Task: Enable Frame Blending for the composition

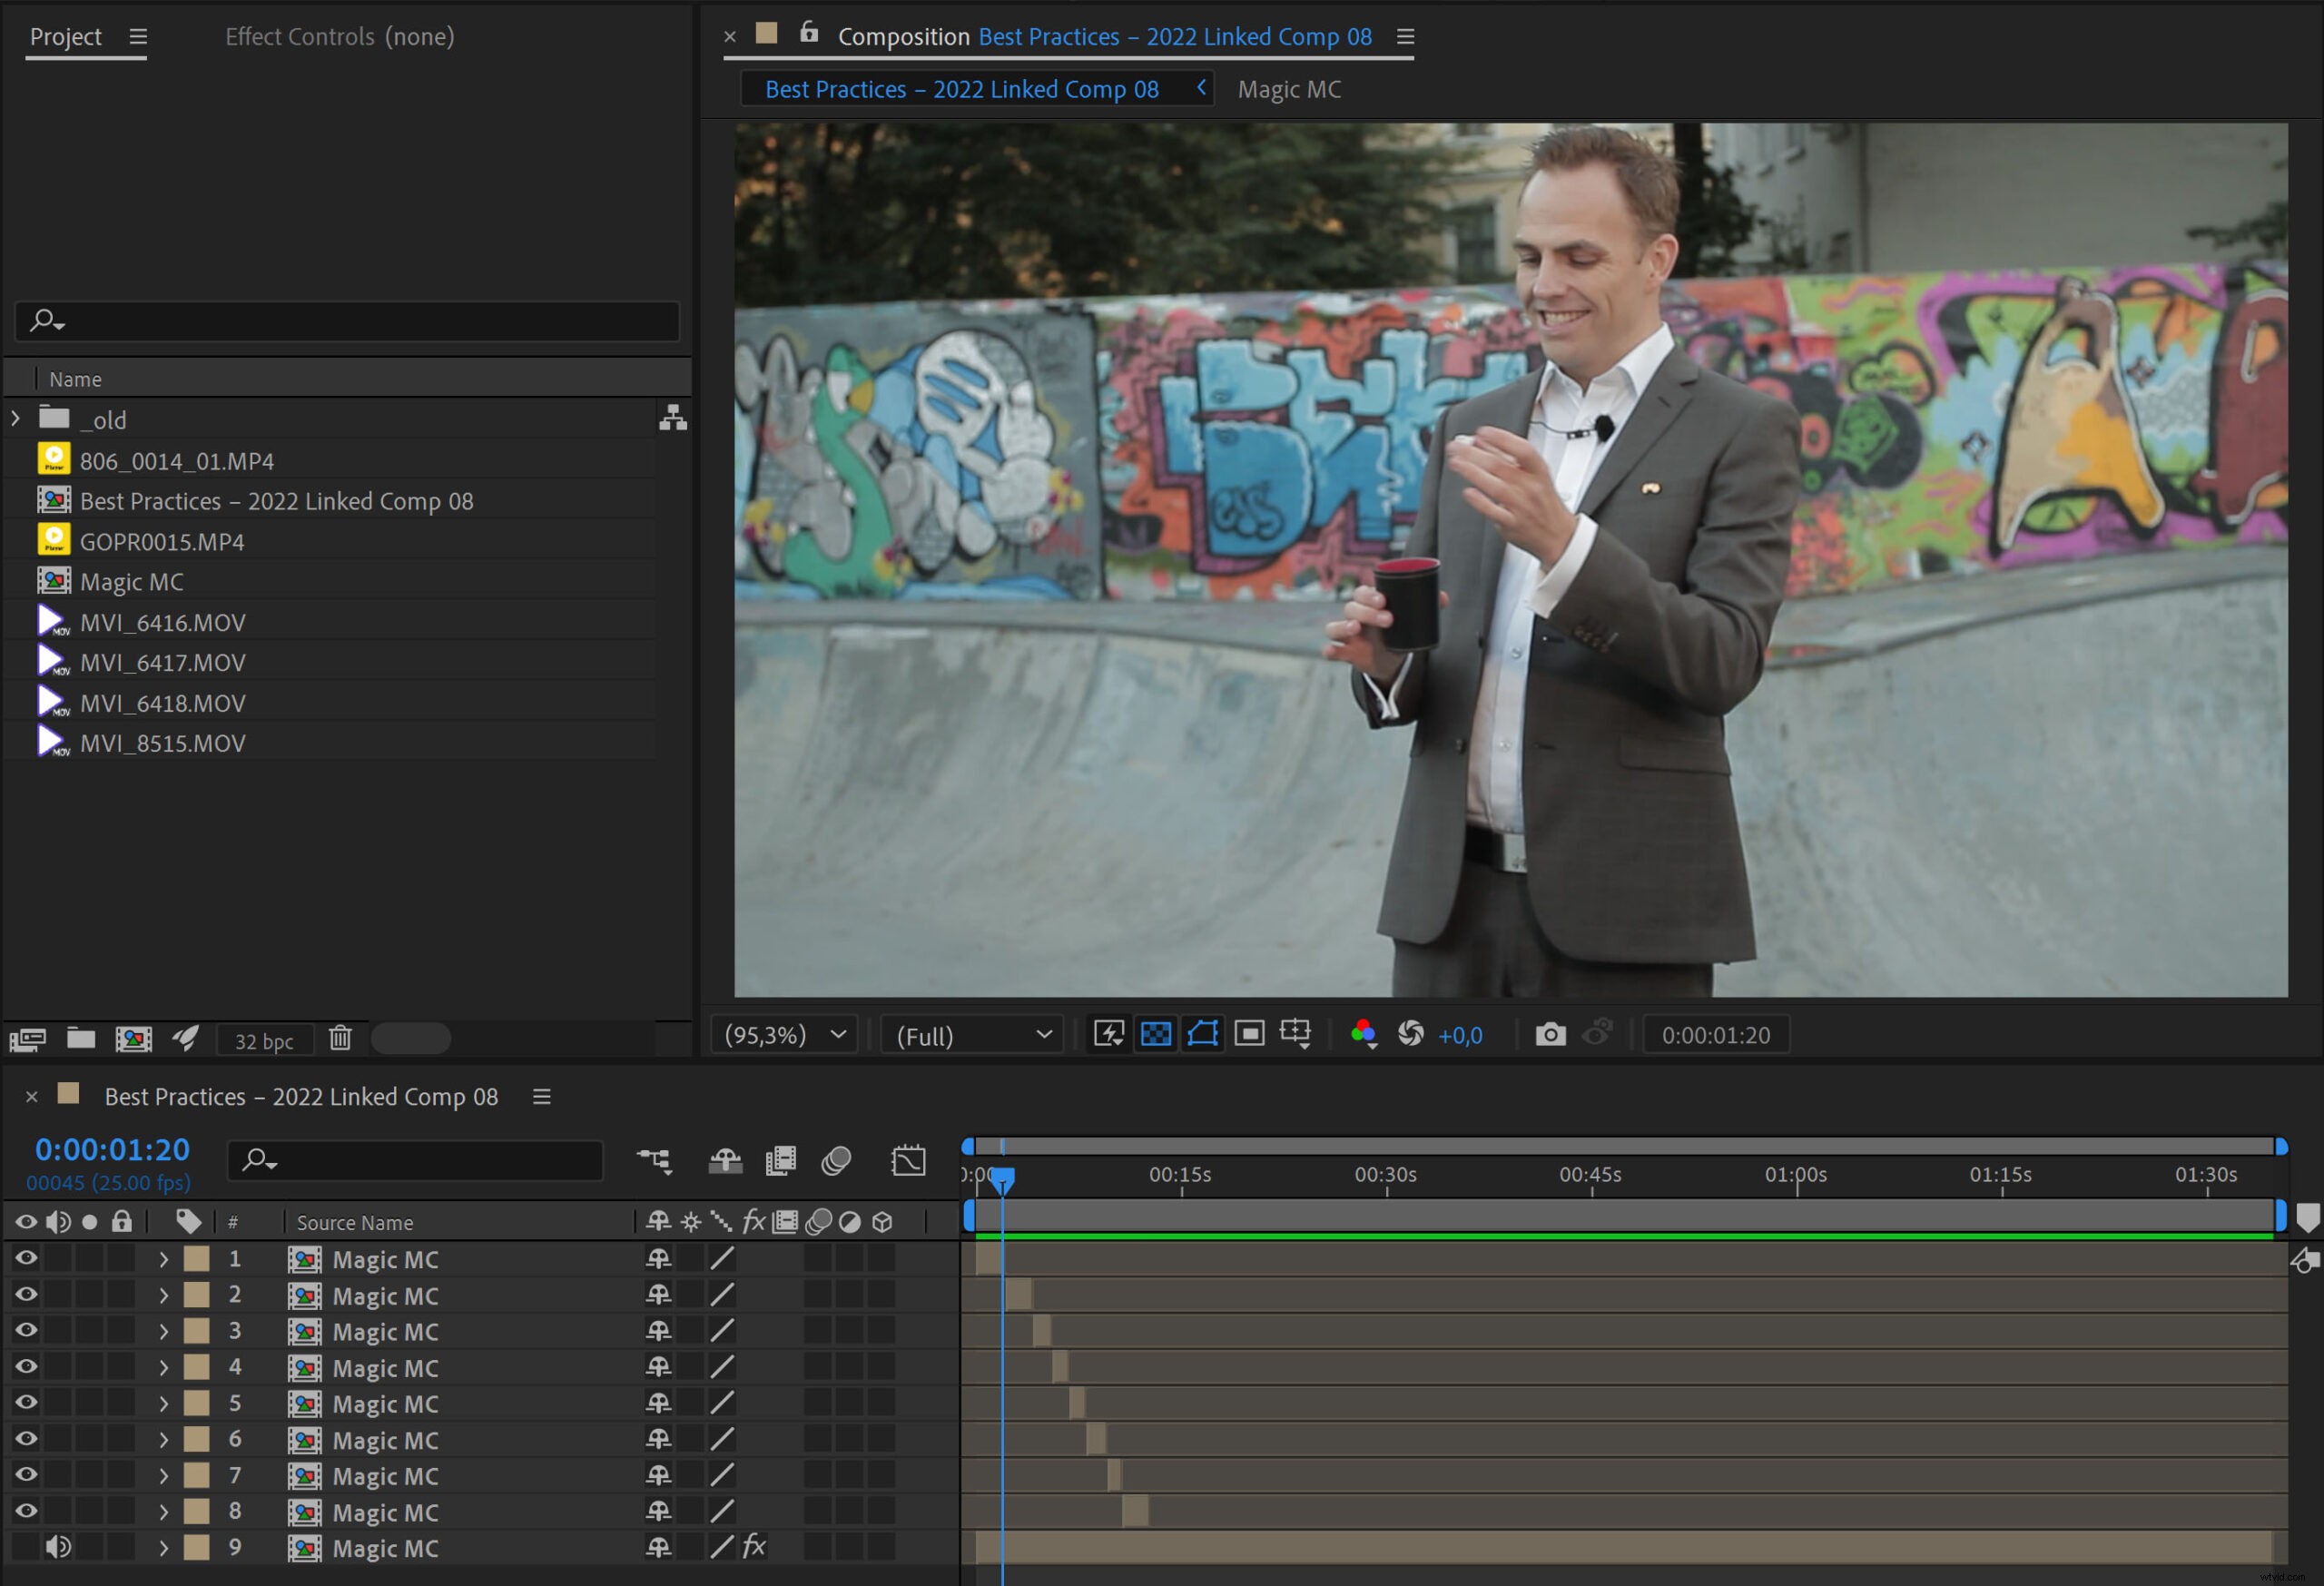Action: 781,1160
